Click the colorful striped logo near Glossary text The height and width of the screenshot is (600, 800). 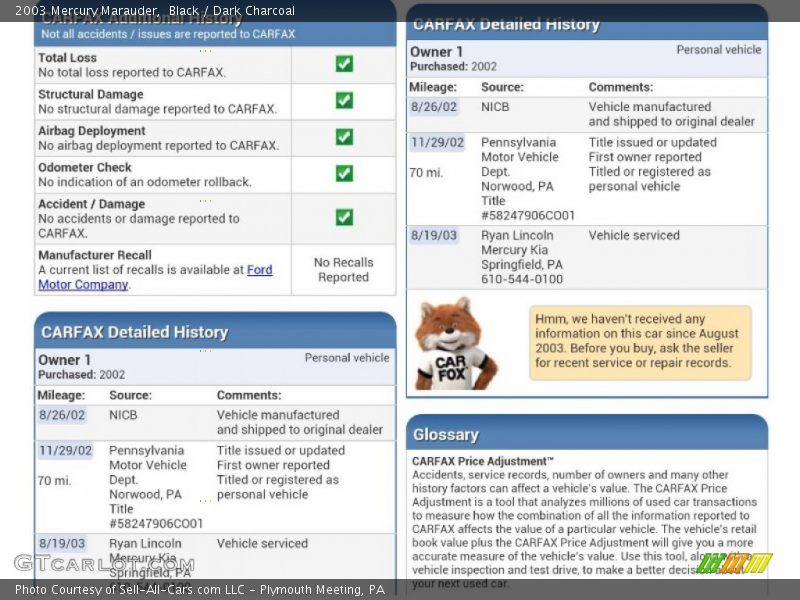734,563
